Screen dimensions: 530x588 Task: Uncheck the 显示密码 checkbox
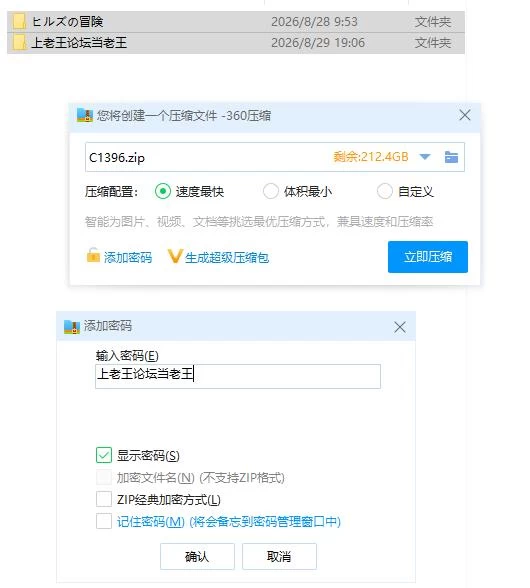click(104, 455)
